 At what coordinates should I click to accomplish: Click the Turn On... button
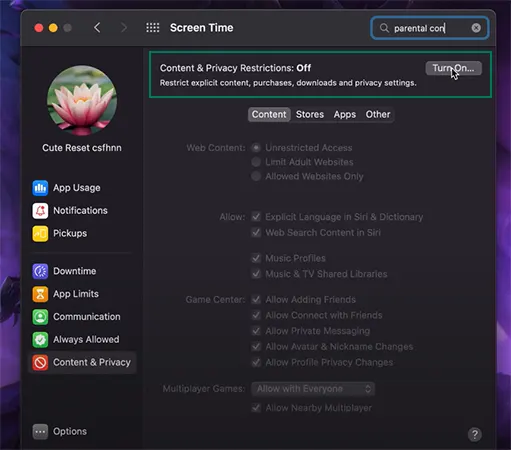pyautogui.click(x=453, y=68)
